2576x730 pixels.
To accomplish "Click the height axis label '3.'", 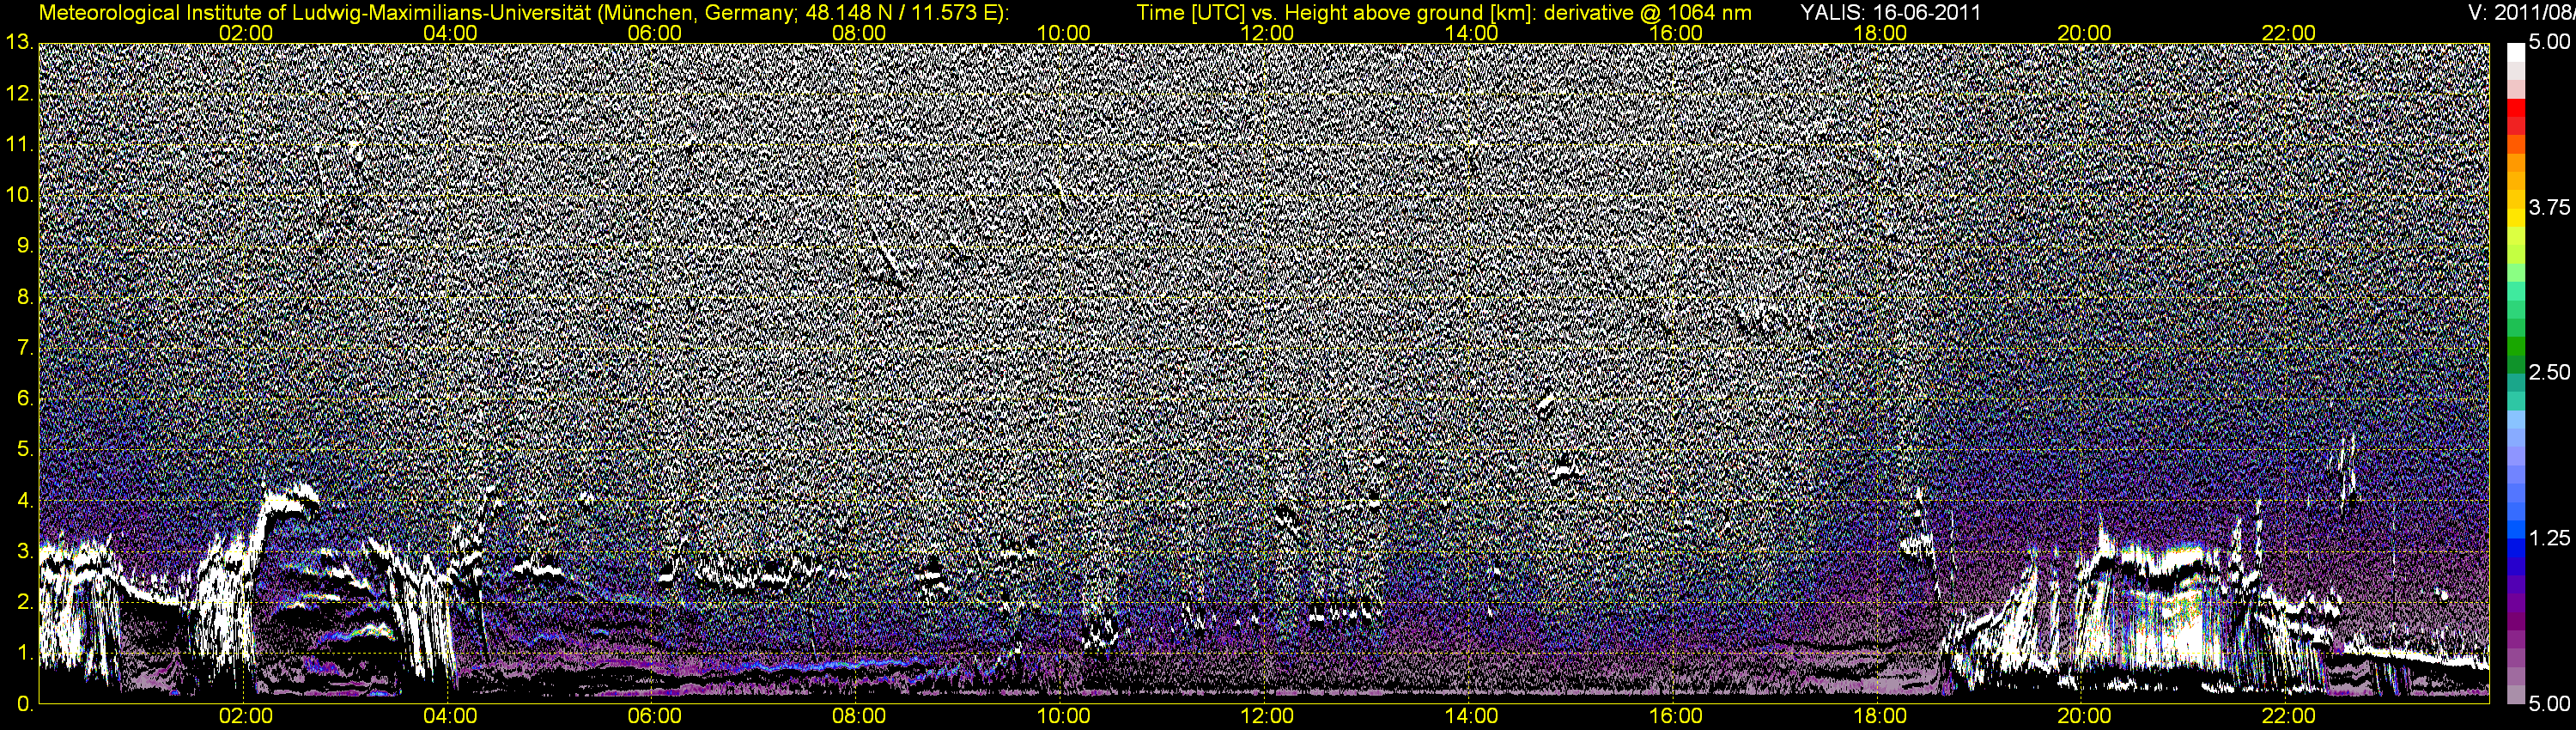I will click(25, 551).
